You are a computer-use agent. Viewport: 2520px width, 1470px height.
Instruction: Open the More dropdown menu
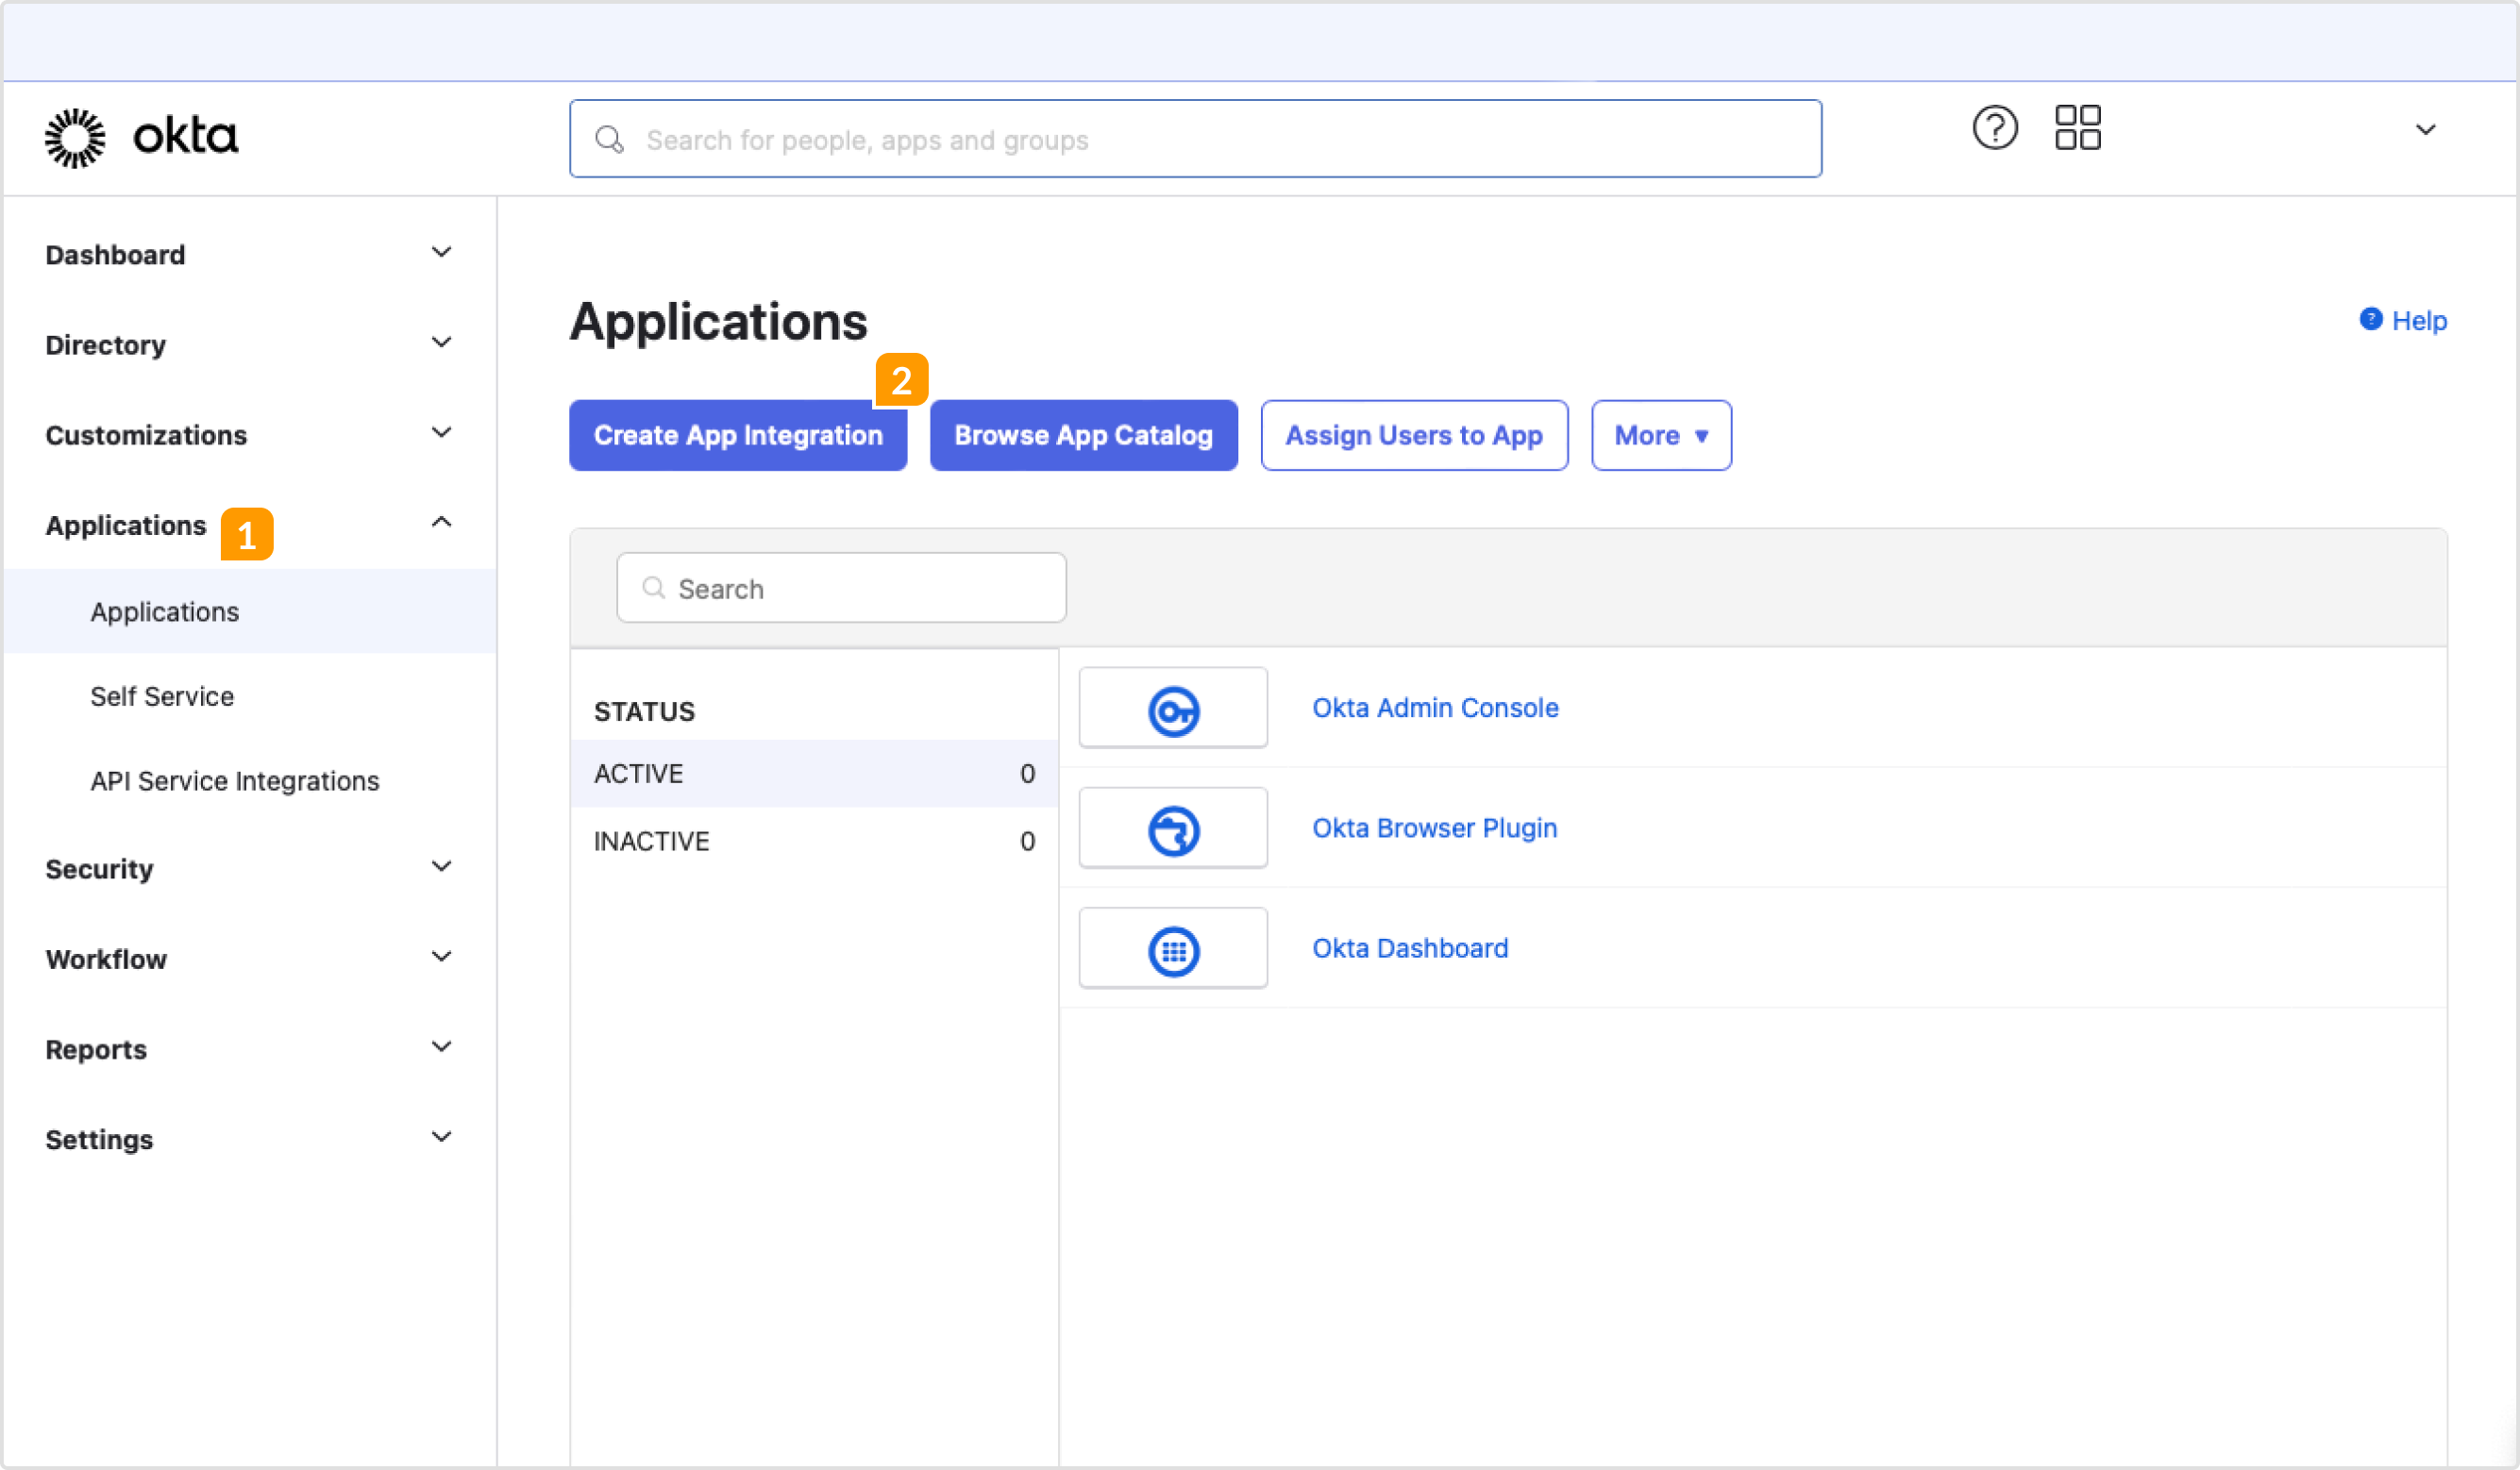tap(1661, 436)
